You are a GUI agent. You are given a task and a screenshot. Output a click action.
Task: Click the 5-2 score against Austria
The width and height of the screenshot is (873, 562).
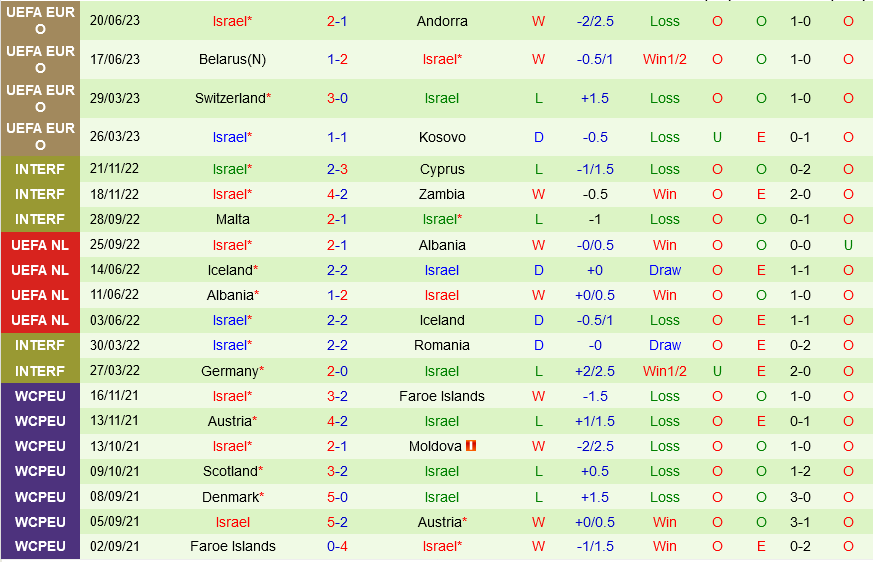[337, 522]
